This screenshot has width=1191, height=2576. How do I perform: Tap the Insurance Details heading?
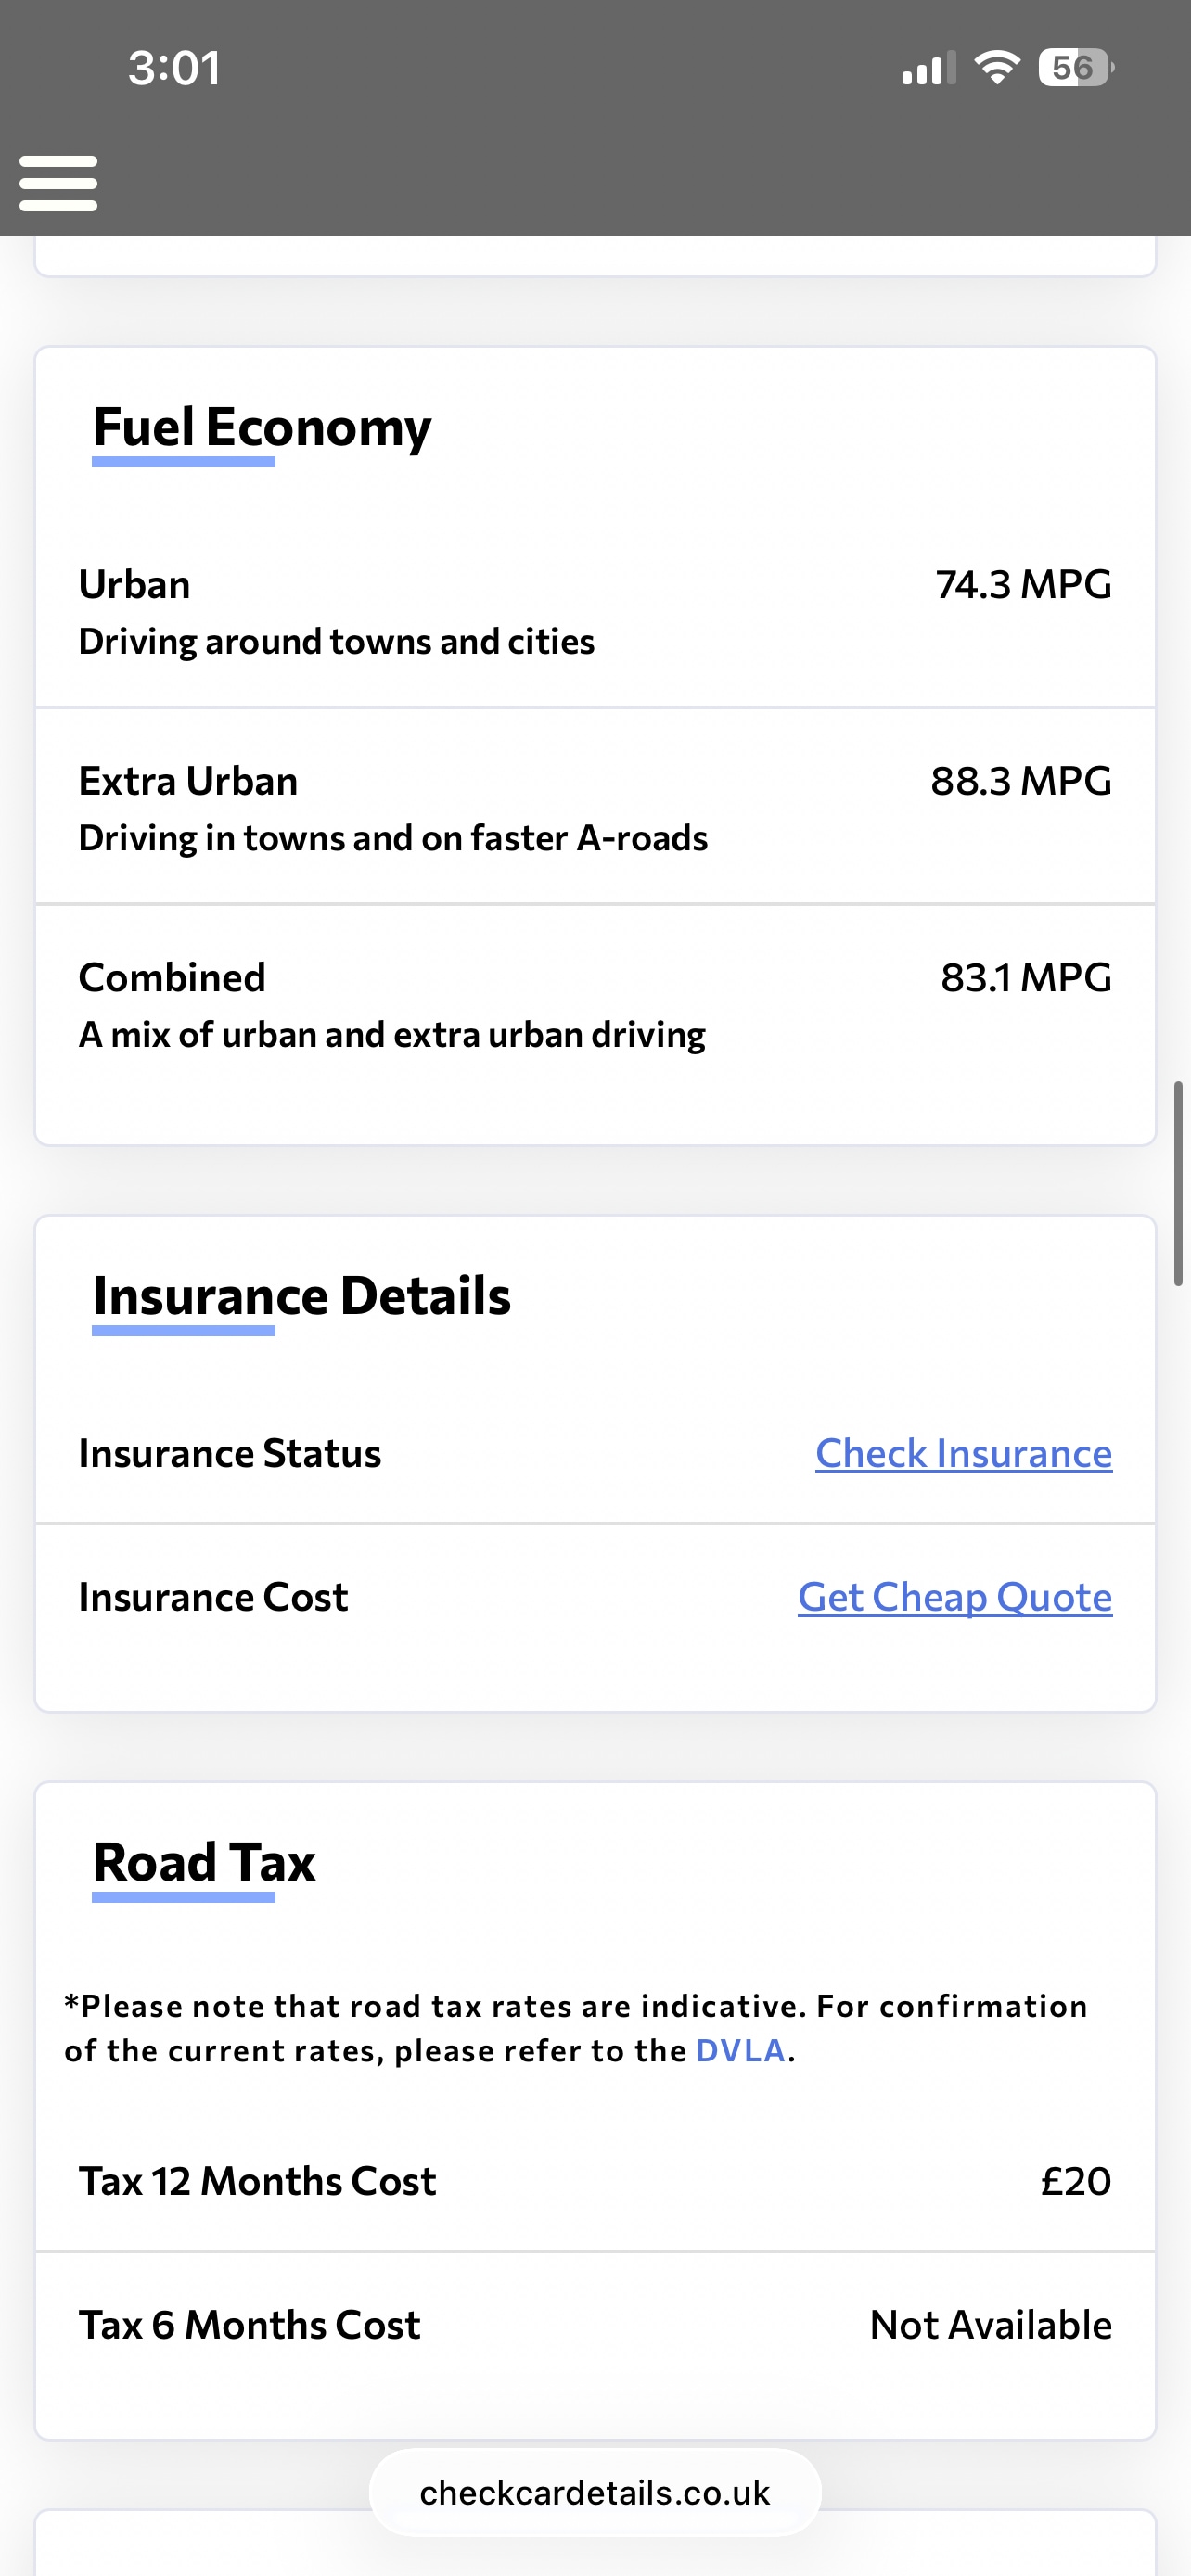[301, 1296]
